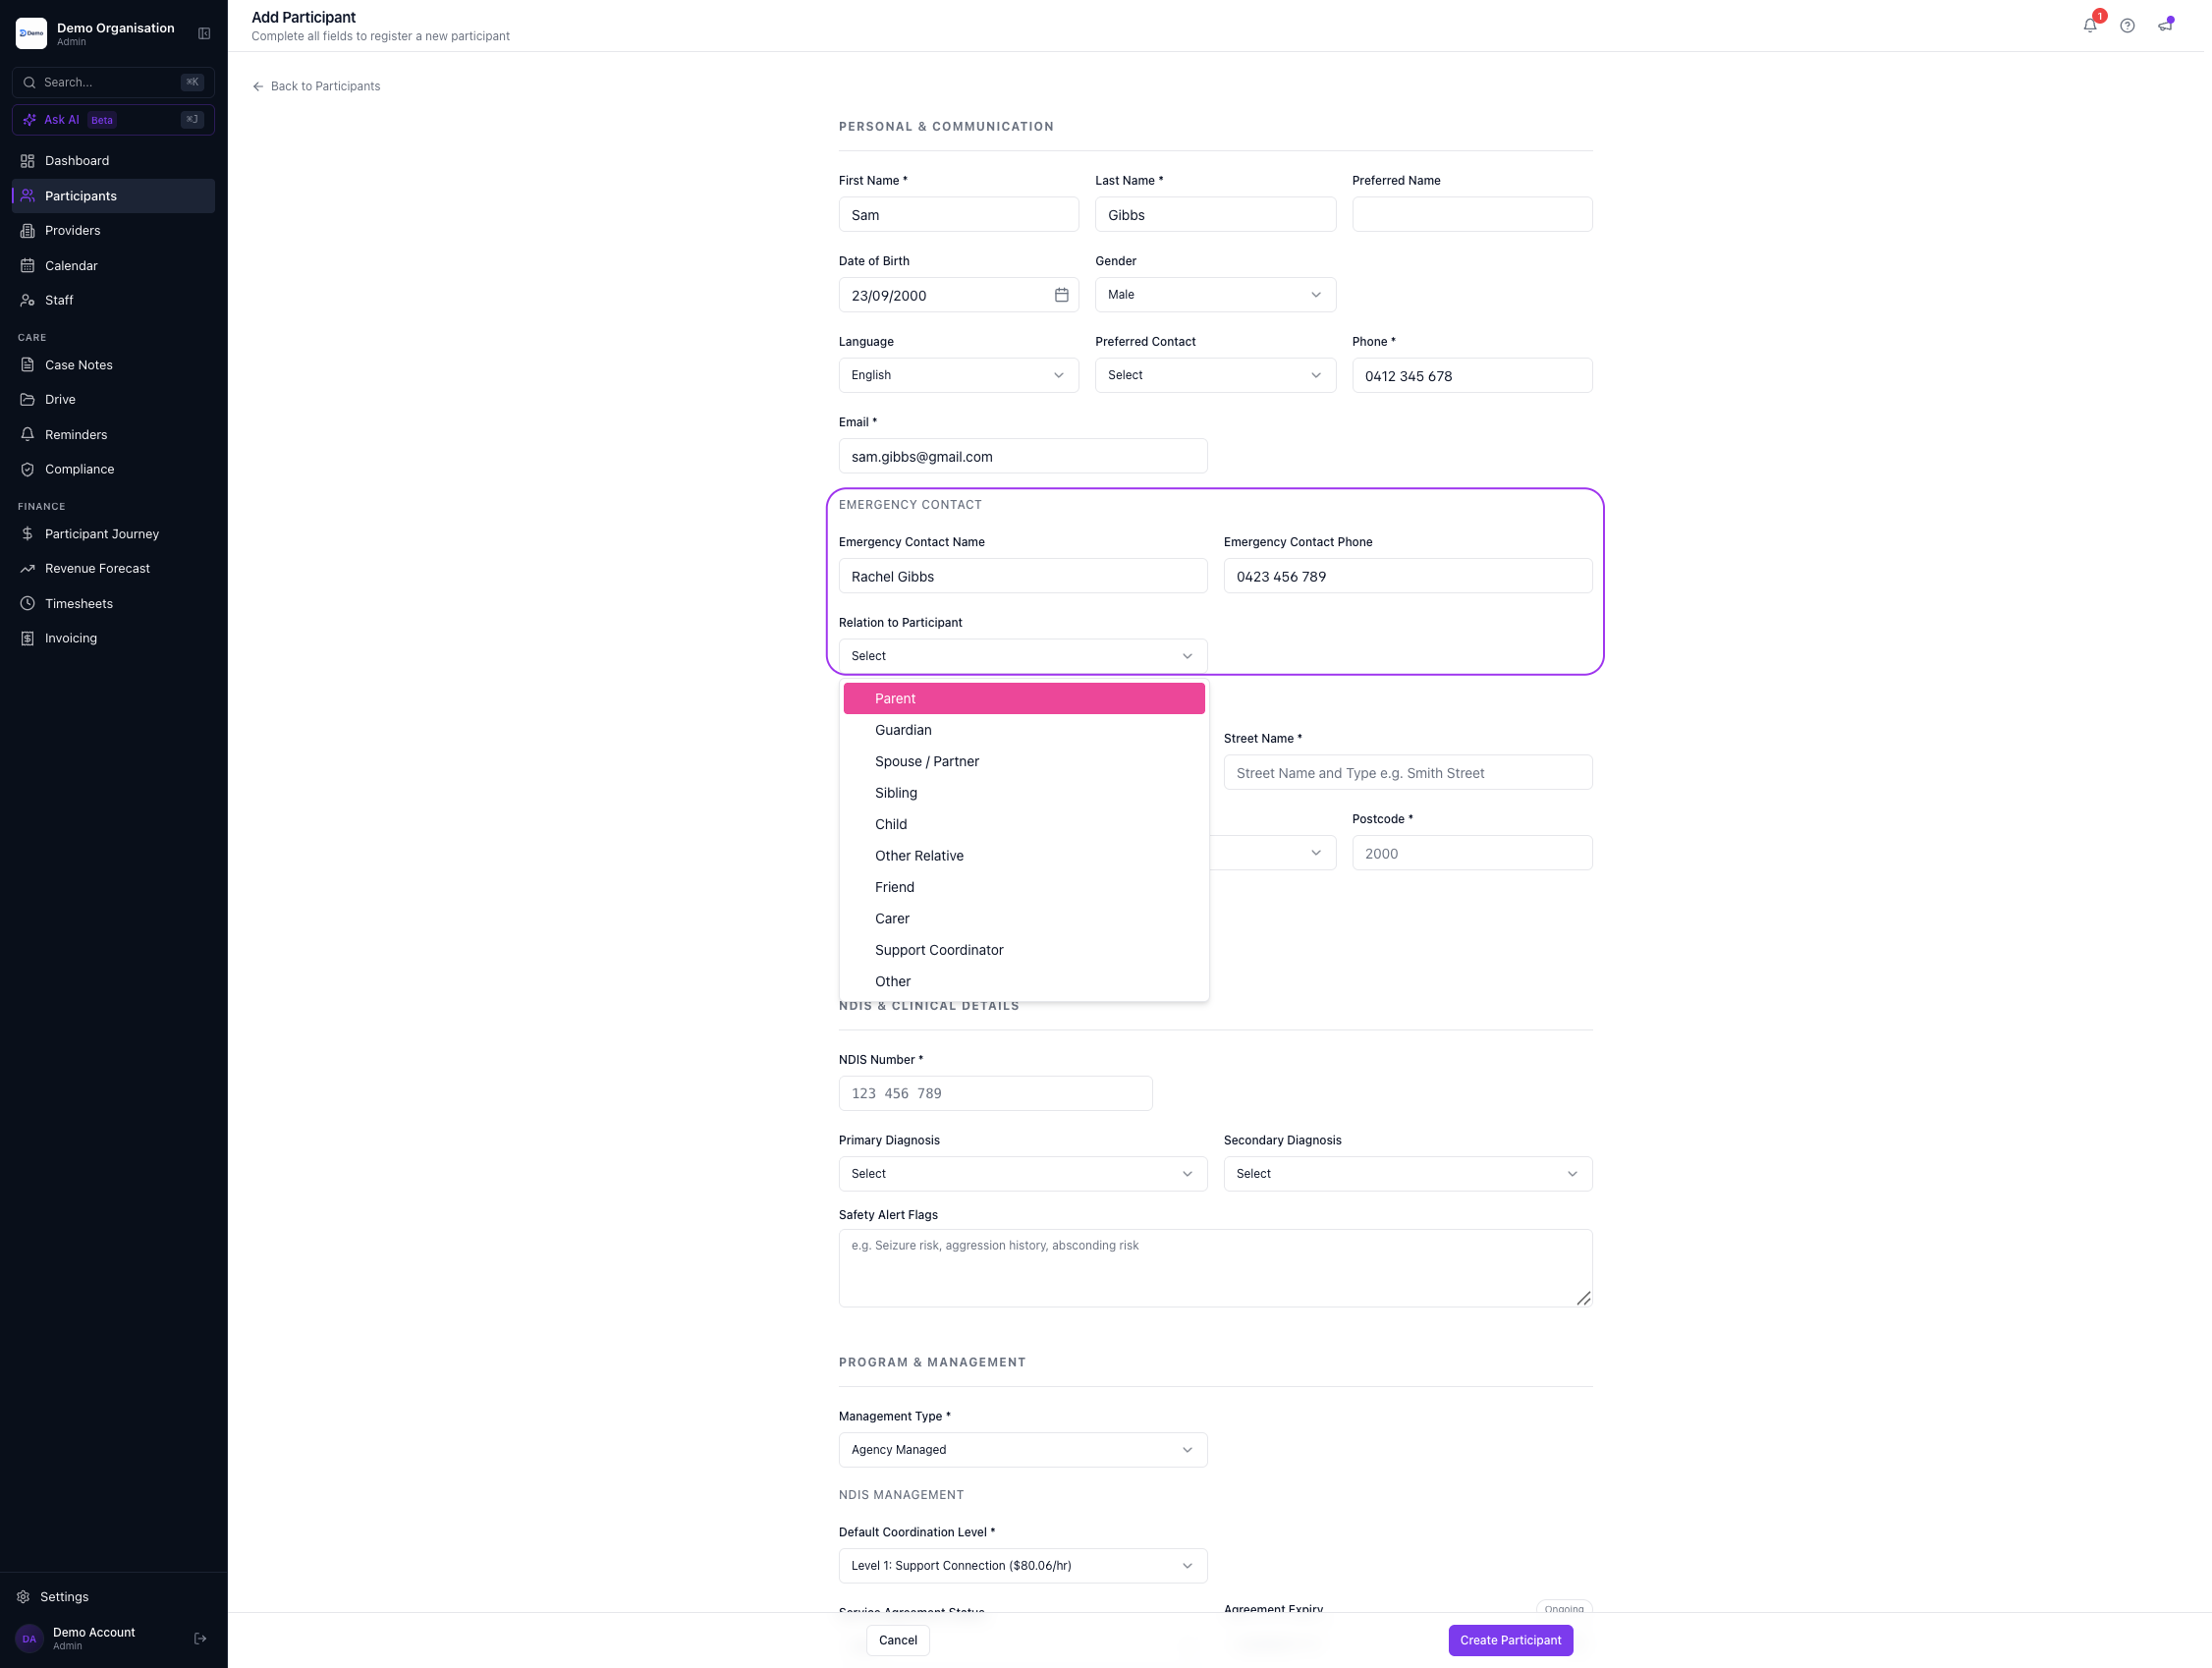Viewport: 2212px width, 1668px height.
Task: Open Participant Journey
Action: (113, 534)
